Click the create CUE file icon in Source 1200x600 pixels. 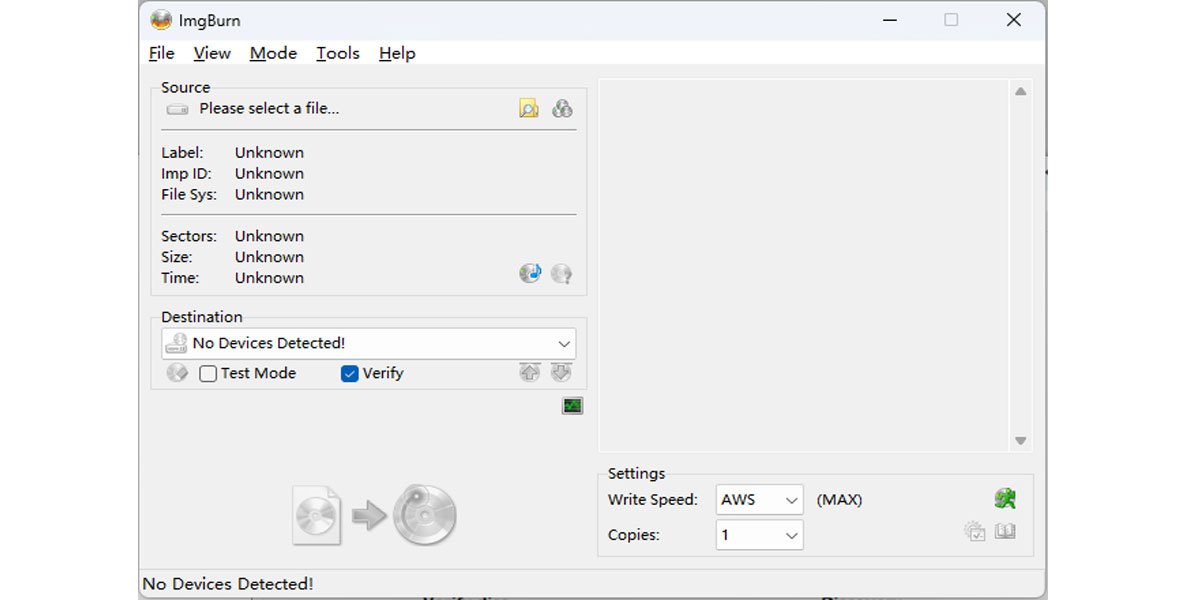(562, 108)
